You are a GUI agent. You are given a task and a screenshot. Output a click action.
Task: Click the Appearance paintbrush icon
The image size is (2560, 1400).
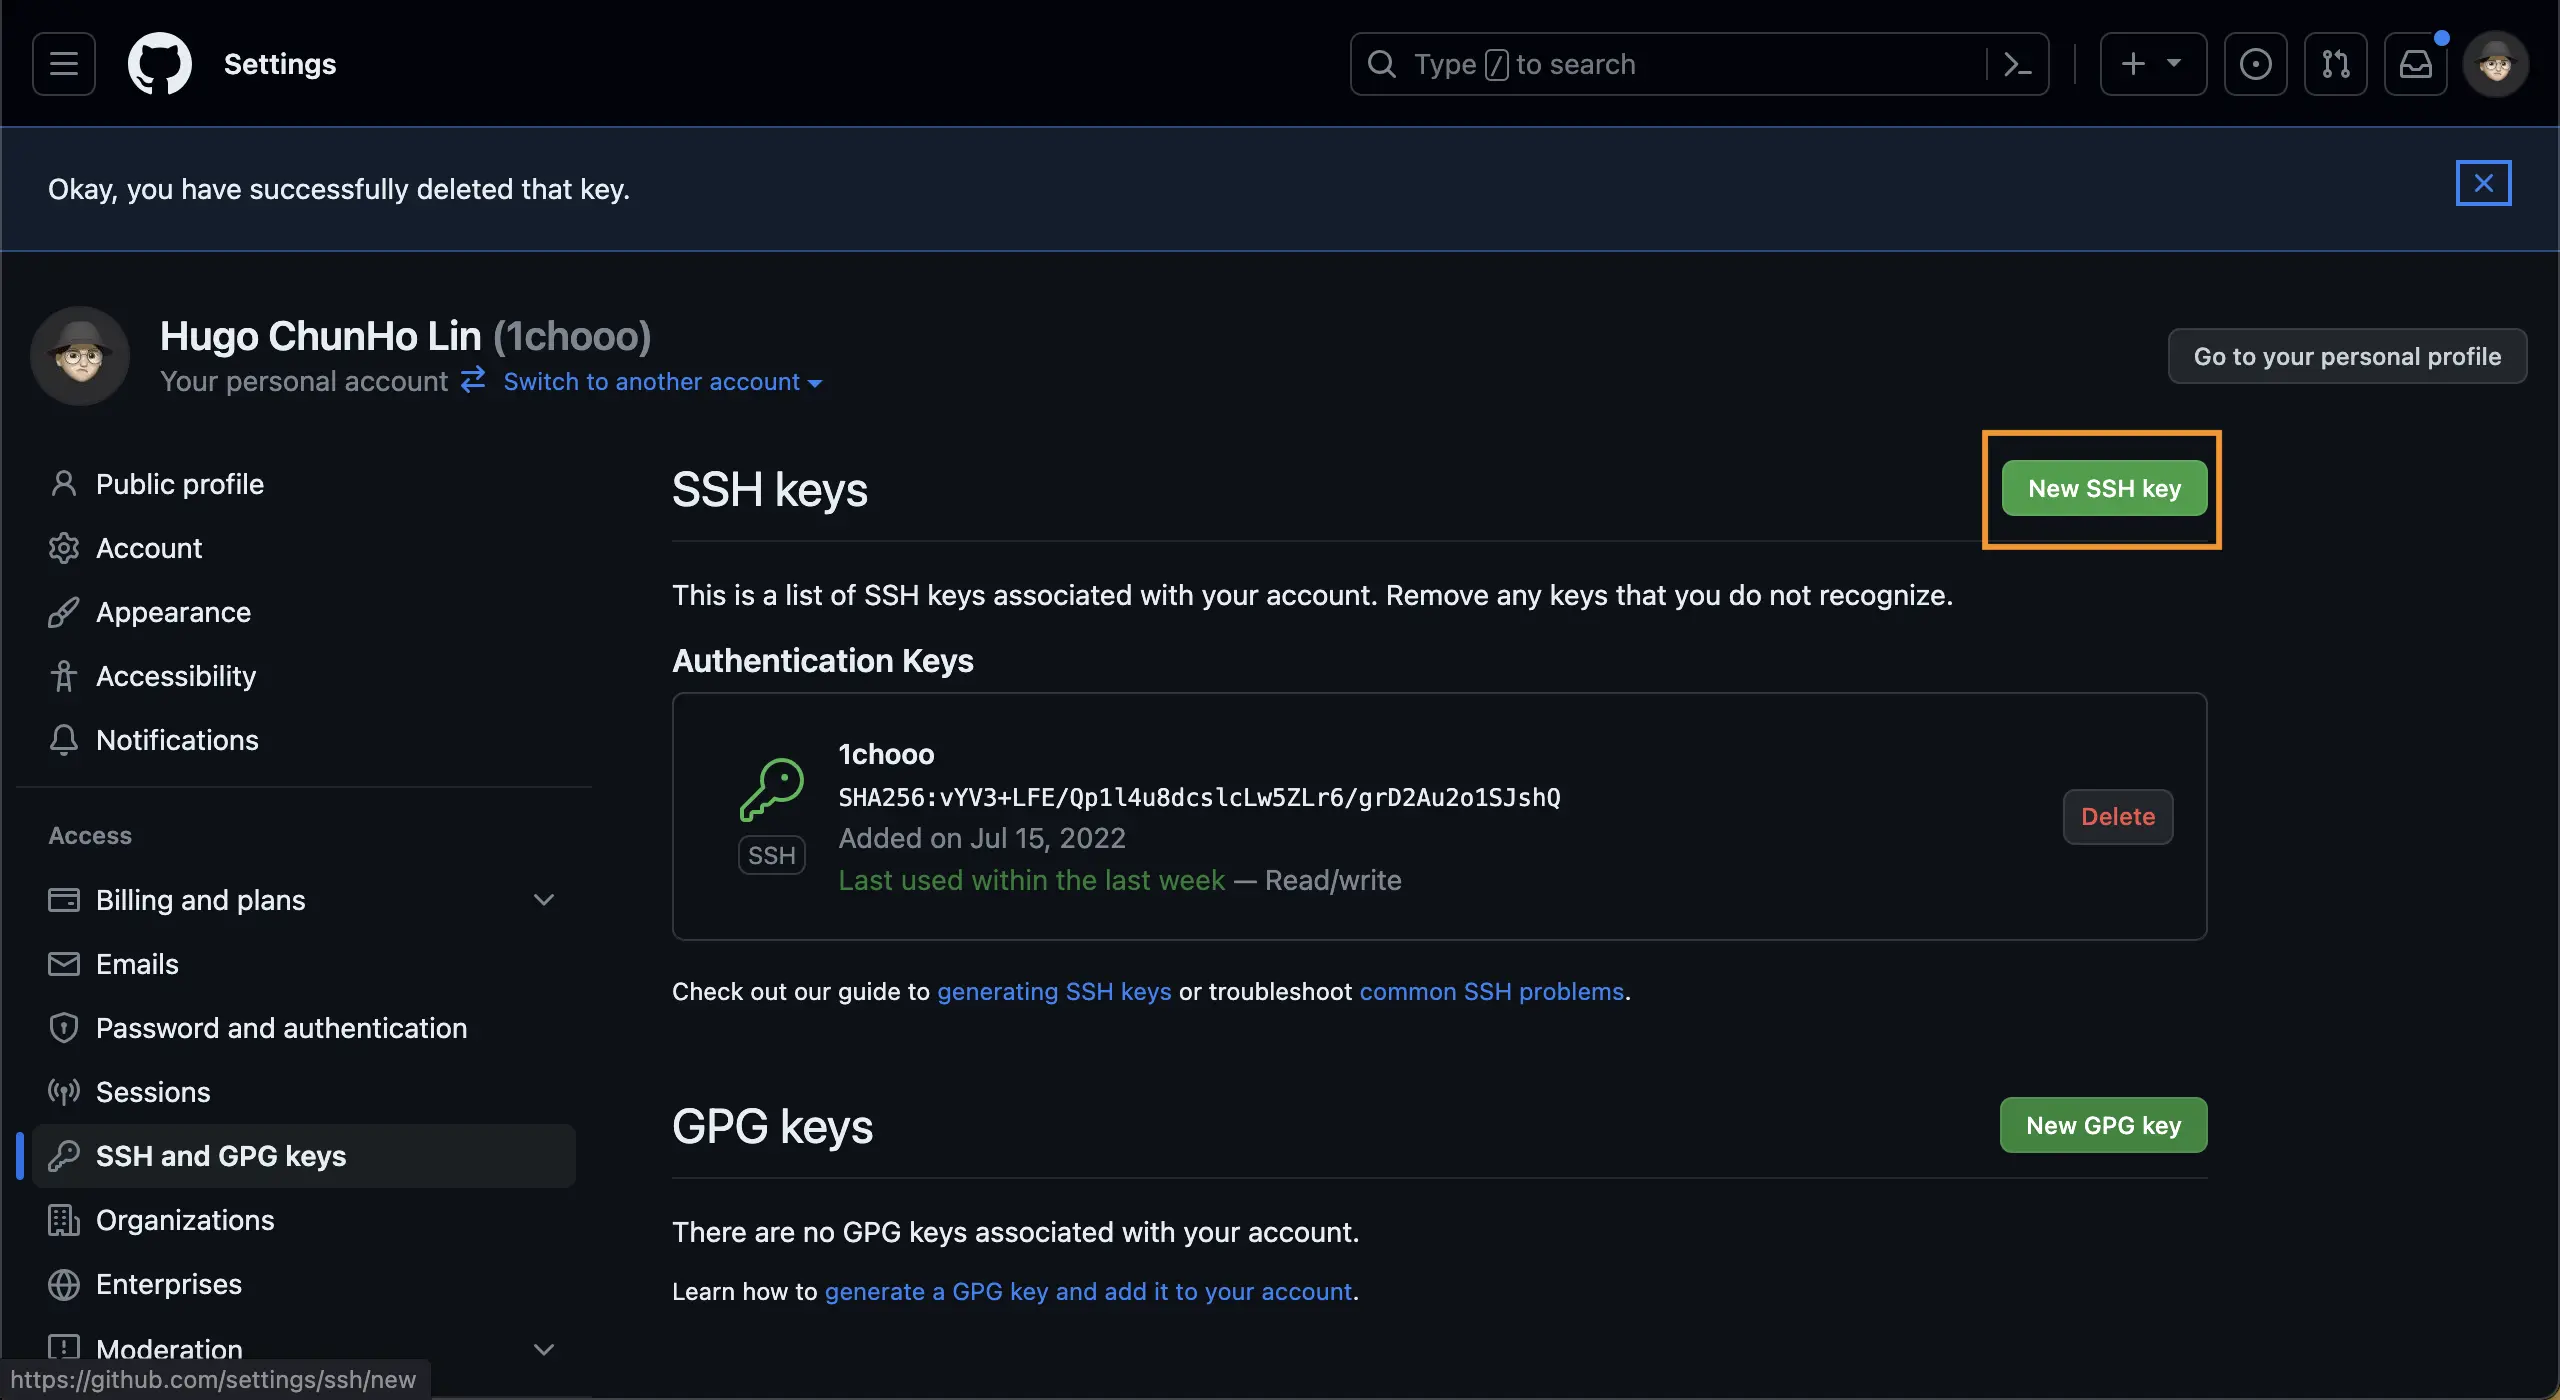coord(64,612)
